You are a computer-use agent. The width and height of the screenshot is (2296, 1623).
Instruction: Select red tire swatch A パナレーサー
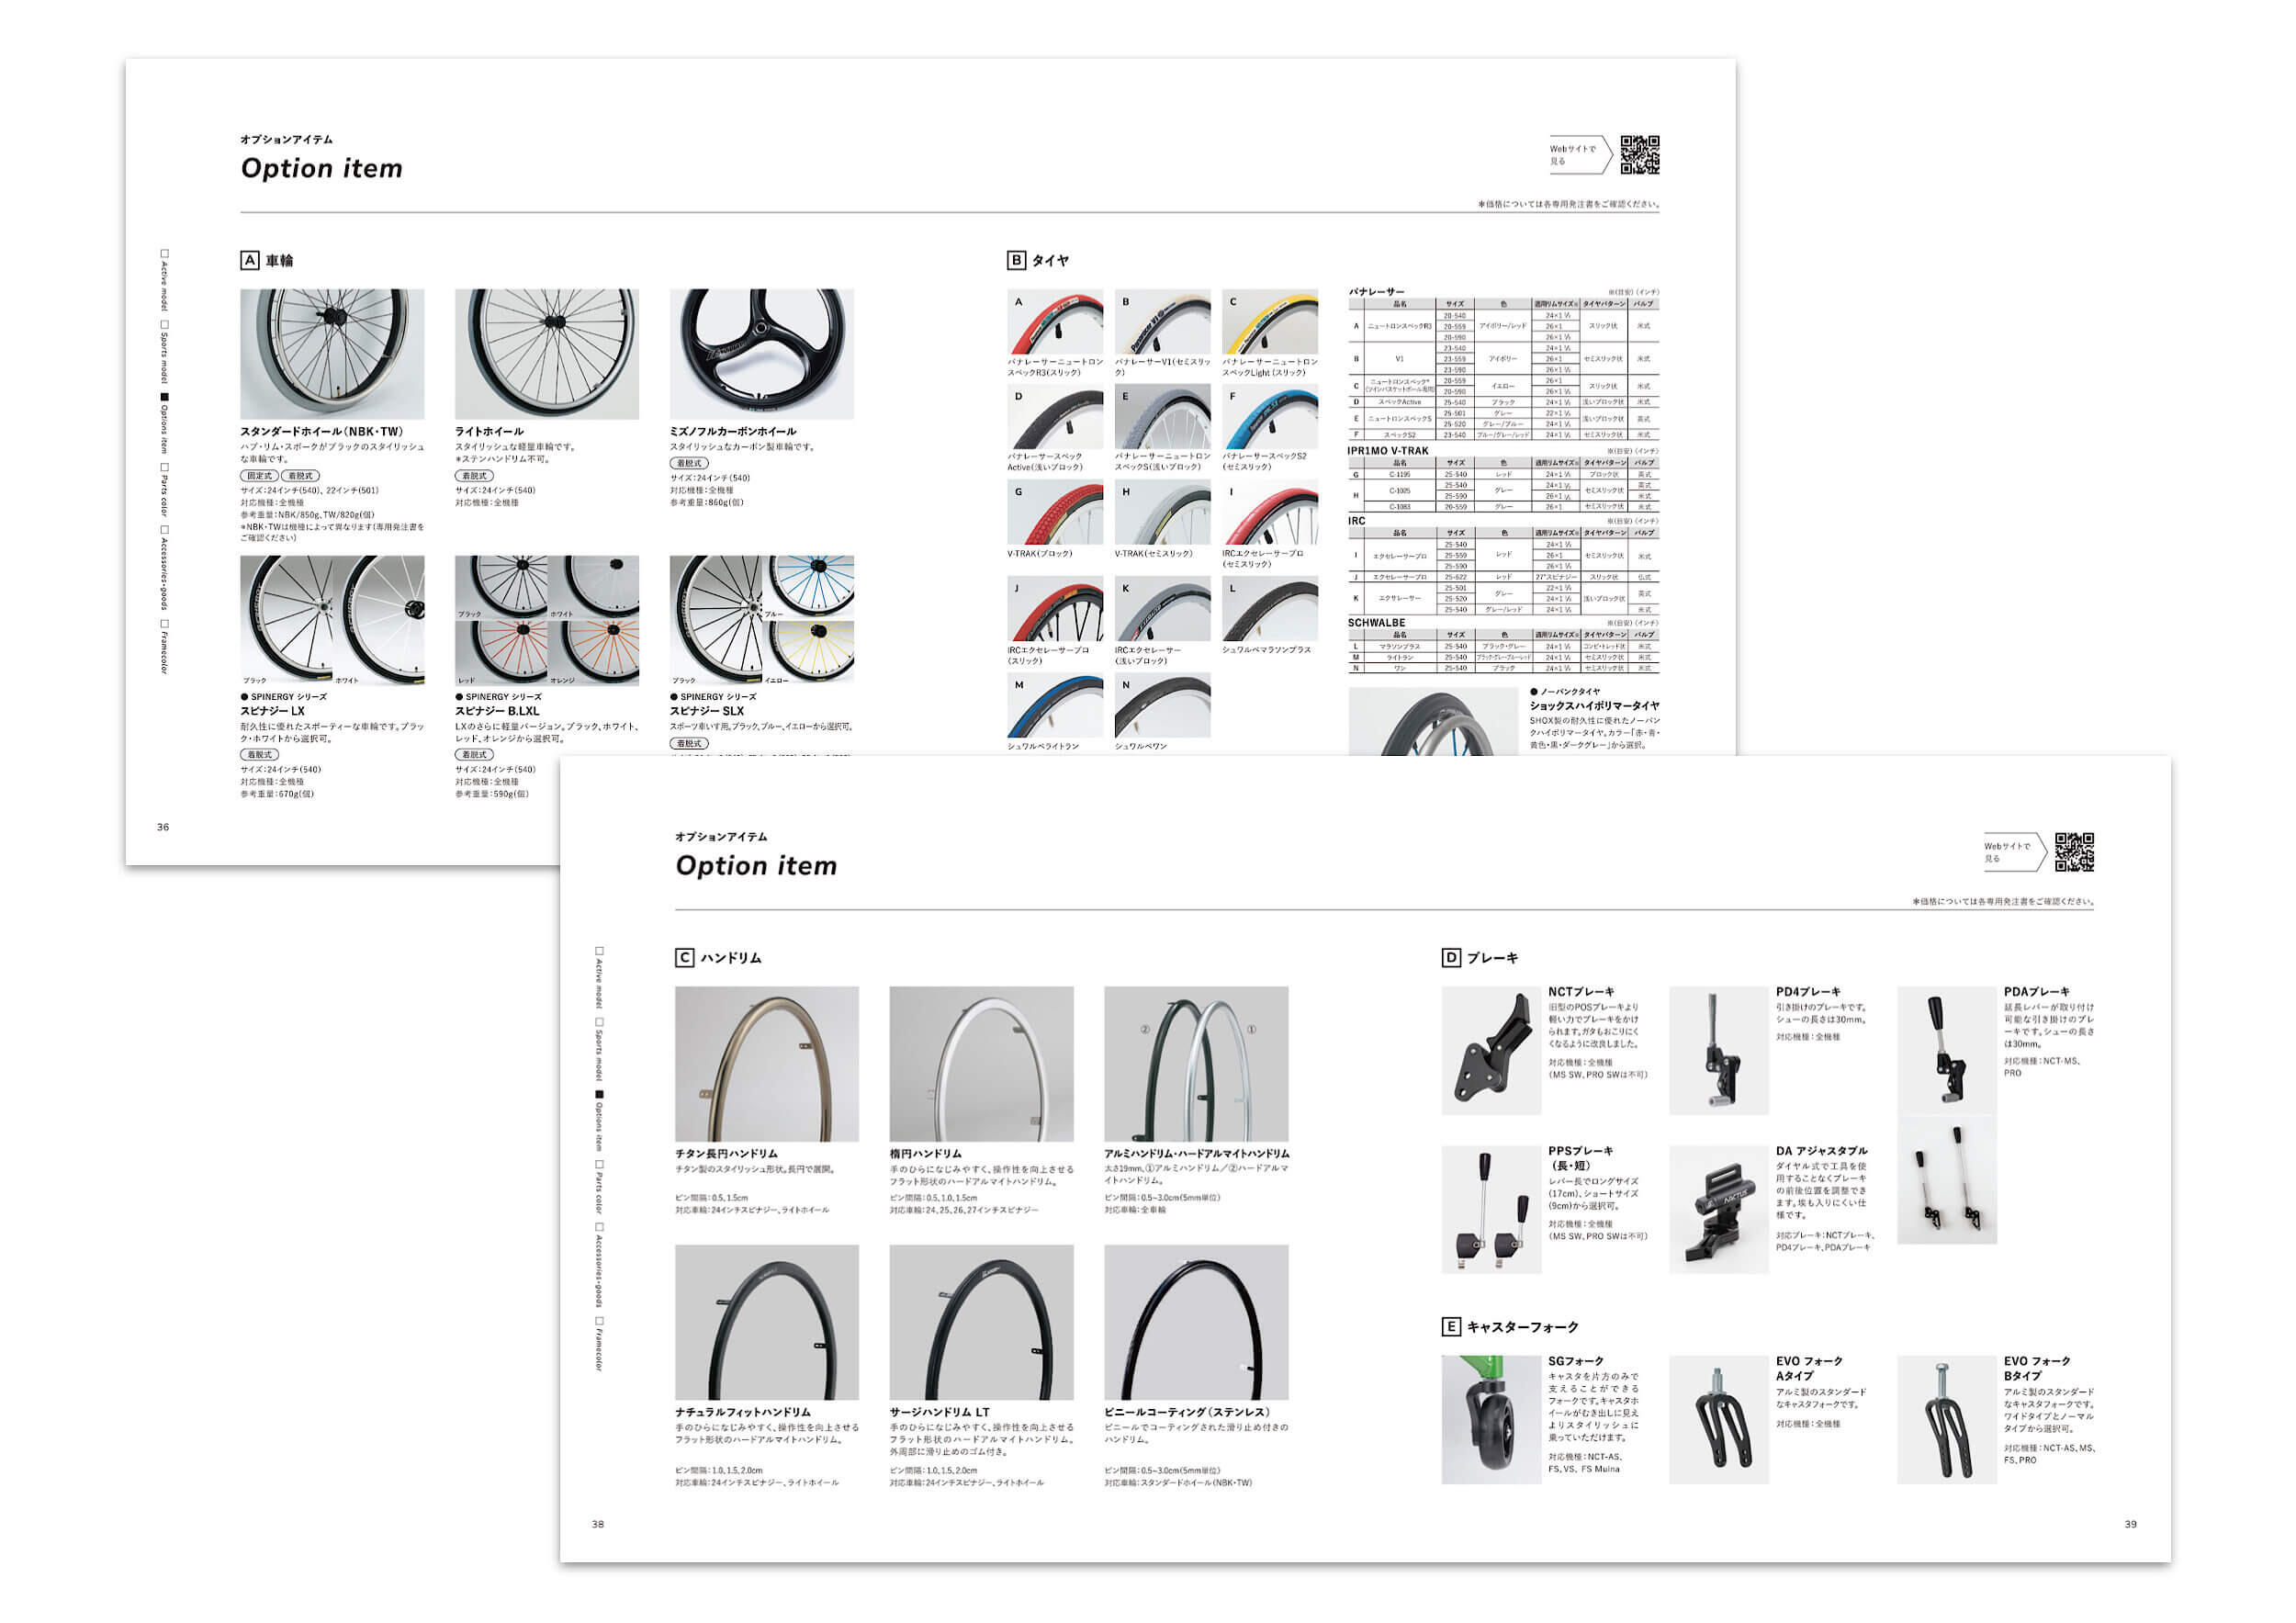(1055, 321)
